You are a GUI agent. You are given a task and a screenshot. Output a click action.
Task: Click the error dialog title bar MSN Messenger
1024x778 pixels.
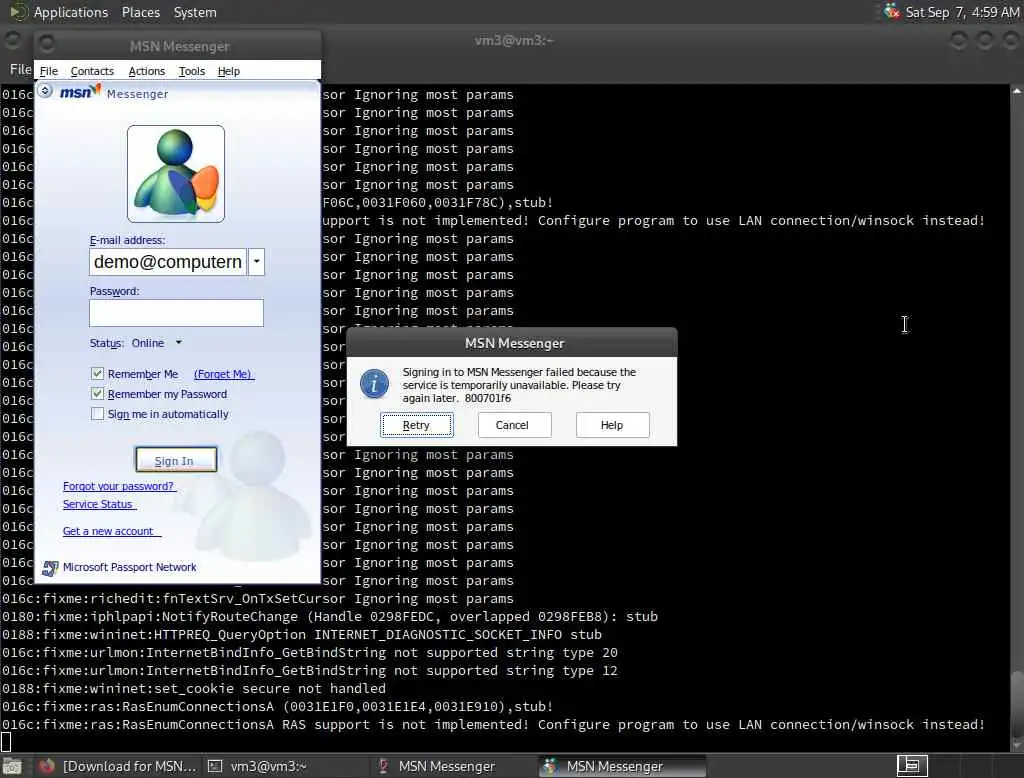tap(512, 343)
